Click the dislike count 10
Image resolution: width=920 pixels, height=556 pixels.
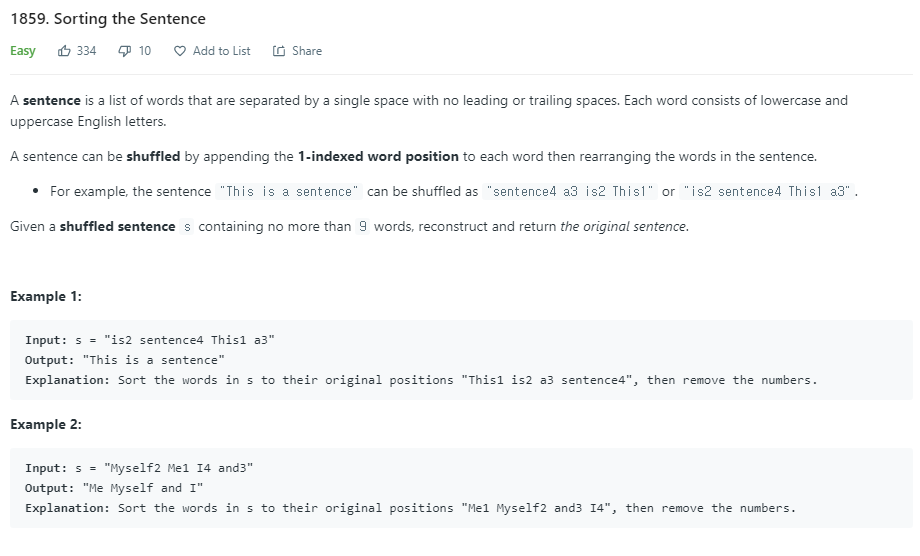(x=145, y=51)
